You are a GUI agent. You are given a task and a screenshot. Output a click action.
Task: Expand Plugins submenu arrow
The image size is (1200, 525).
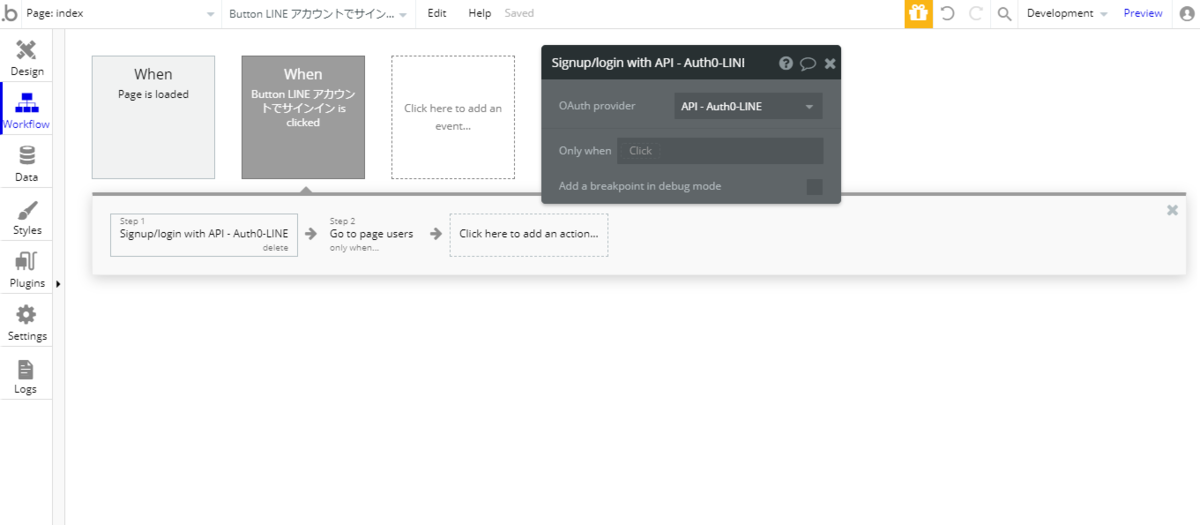click(x=57, y=284)
